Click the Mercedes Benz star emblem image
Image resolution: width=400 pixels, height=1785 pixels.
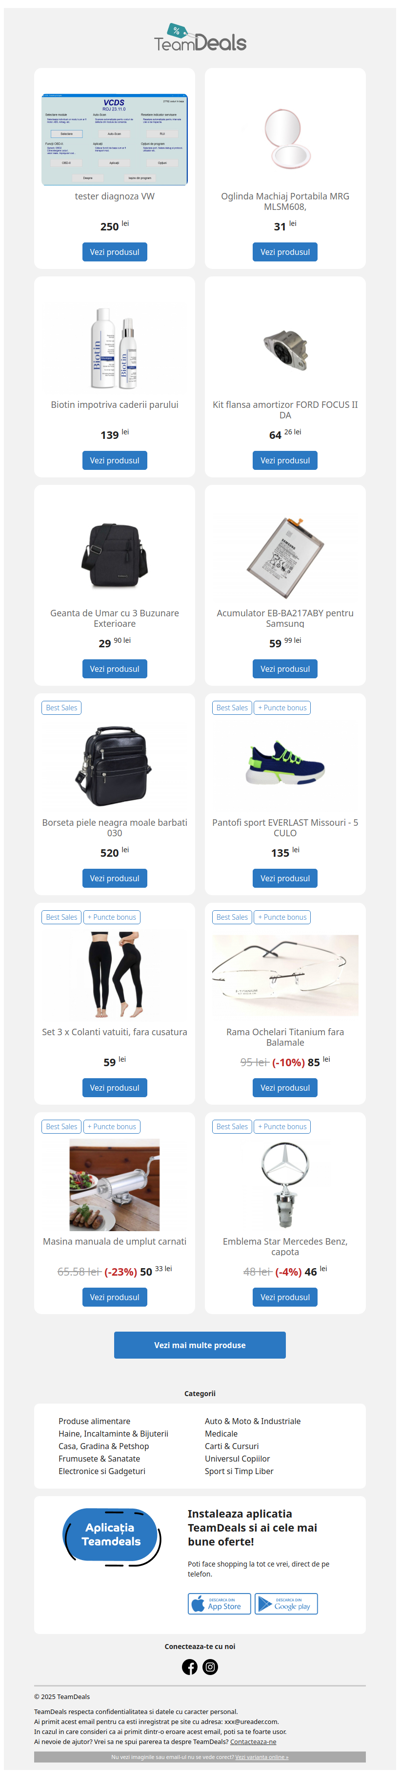(x=285, y=1185)
